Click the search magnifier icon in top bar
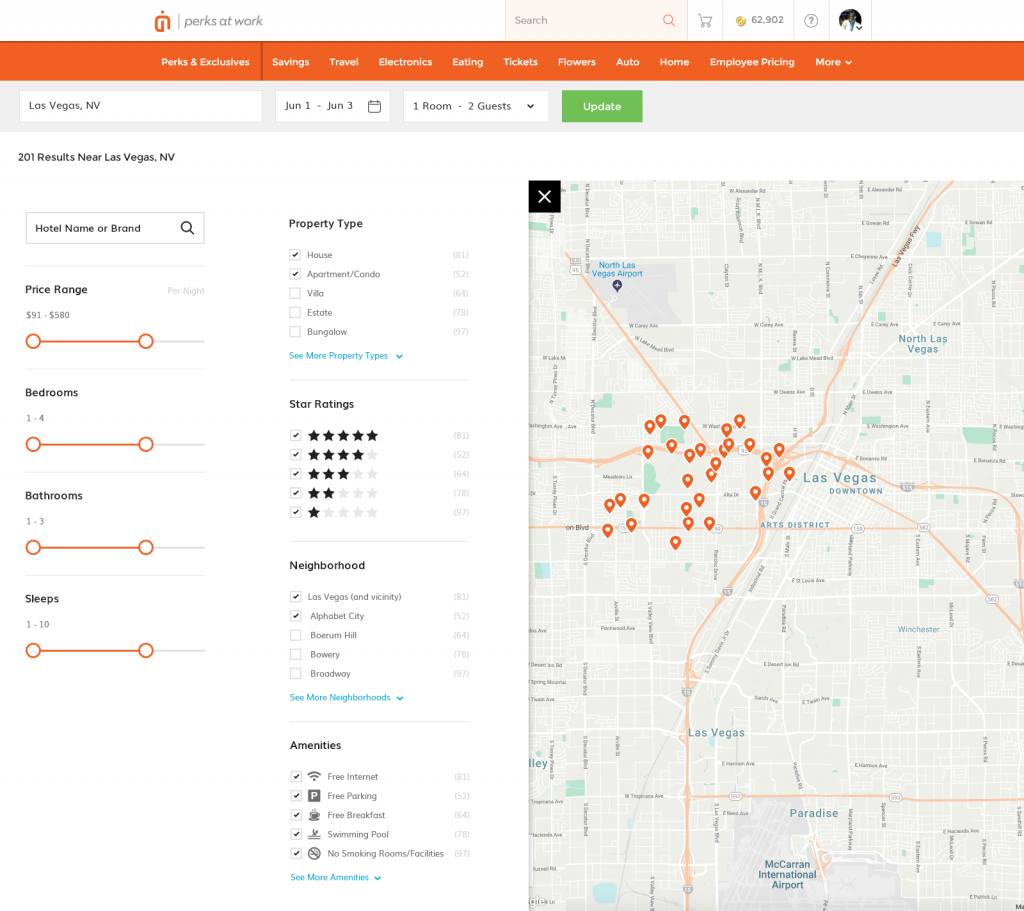 click(669, 20)
